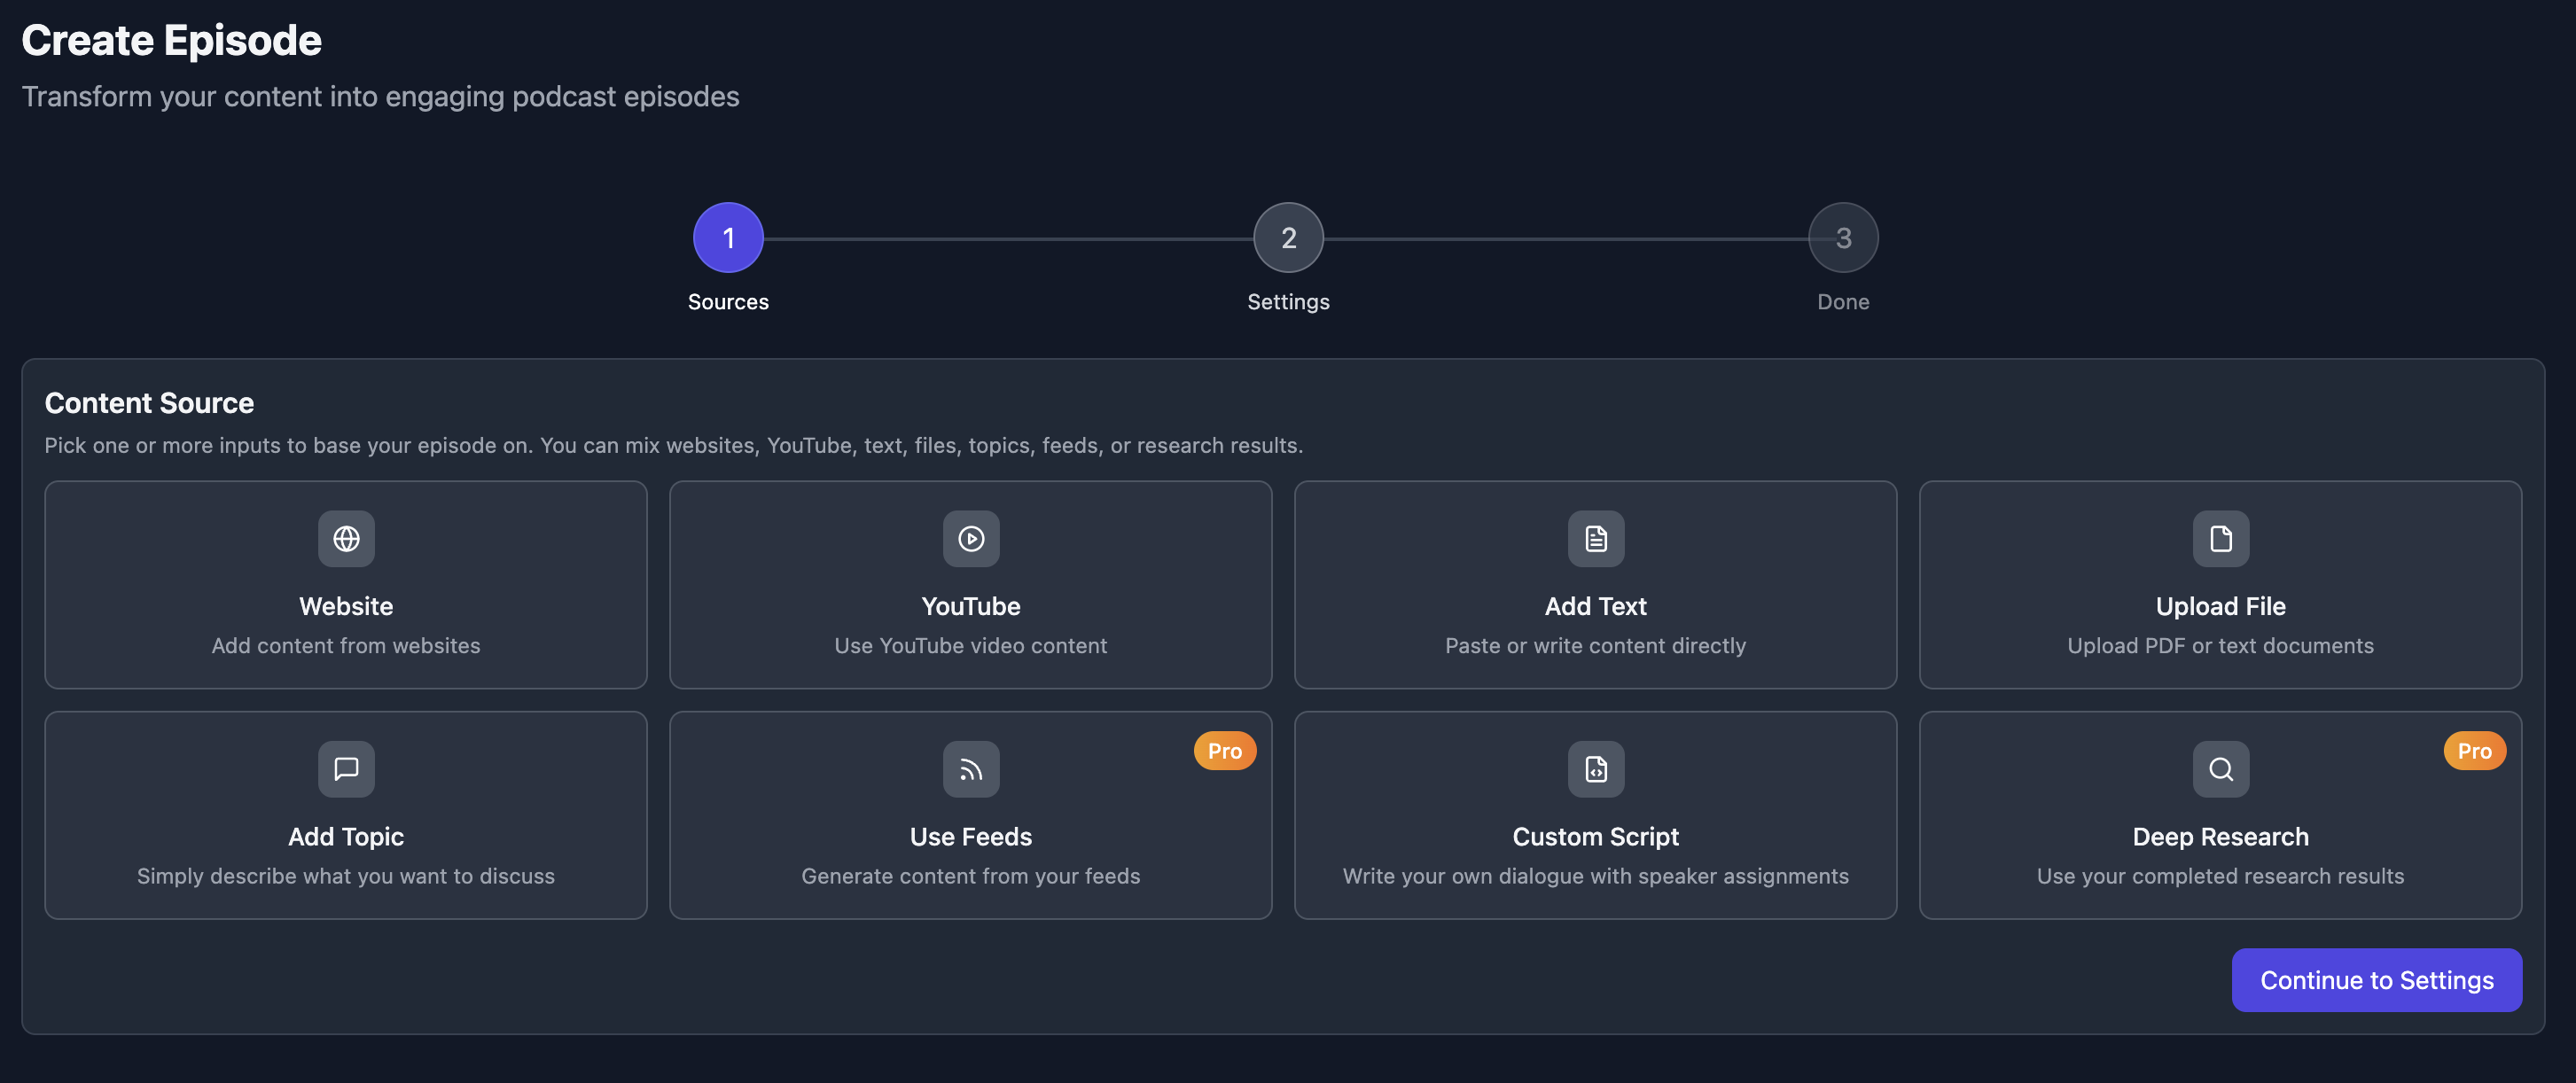
Task: Click step 3 Done indicator
Action: (1843, 237)
